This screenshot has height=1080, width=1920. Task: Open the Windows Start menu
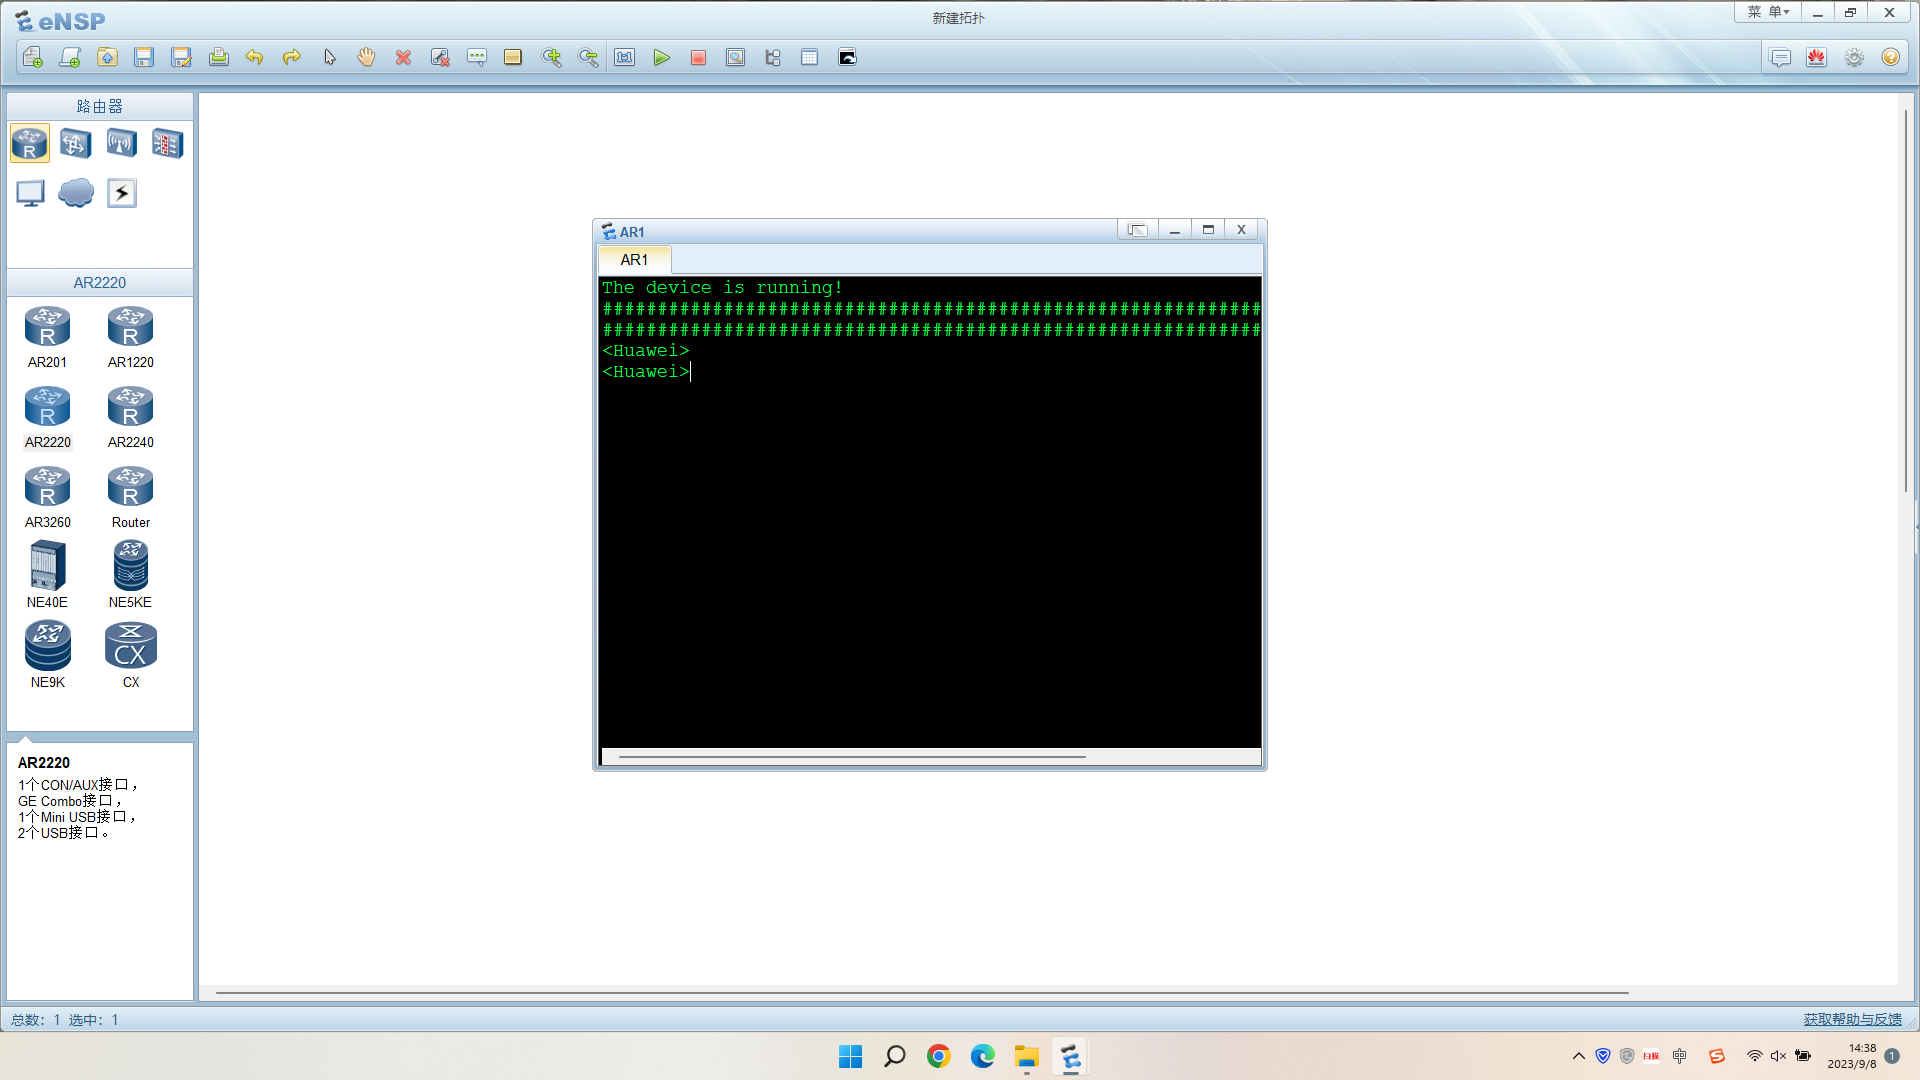point(851,1056)
